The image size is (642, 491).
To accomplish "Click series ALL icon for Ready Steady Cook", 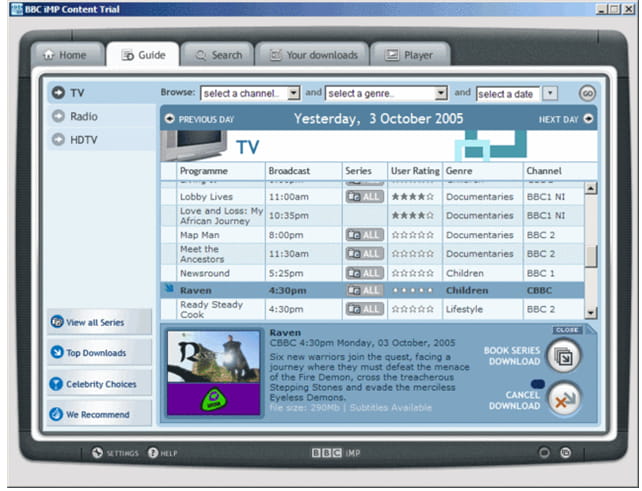I will pos(364,309).
